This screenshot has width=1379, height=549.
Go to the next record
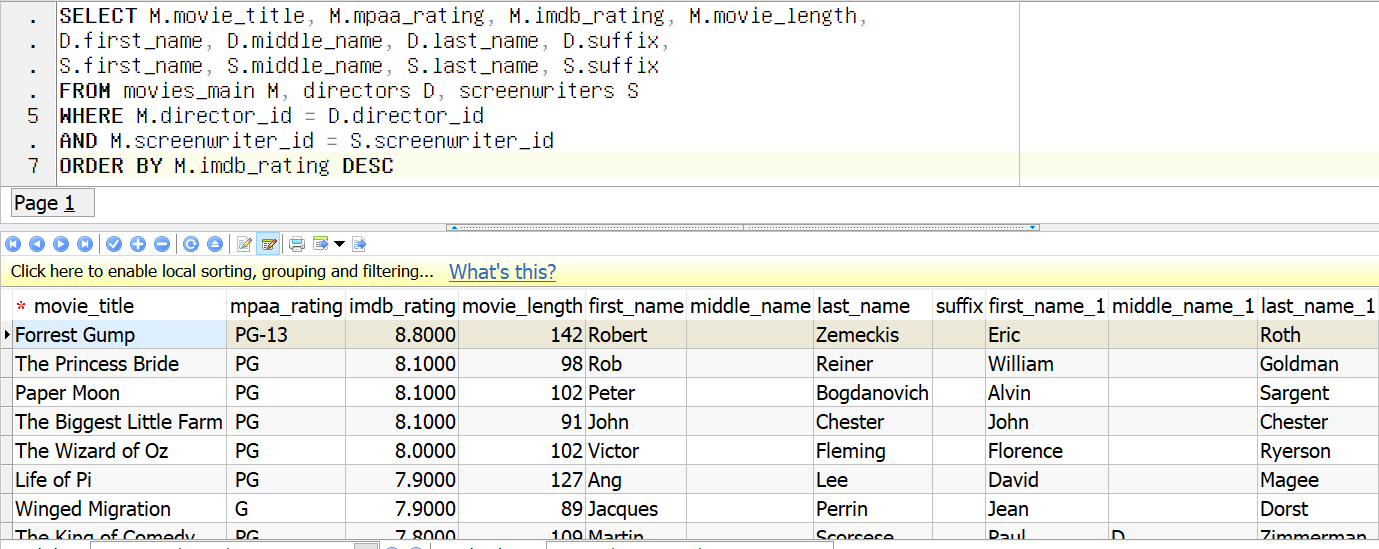pos(61,244)
